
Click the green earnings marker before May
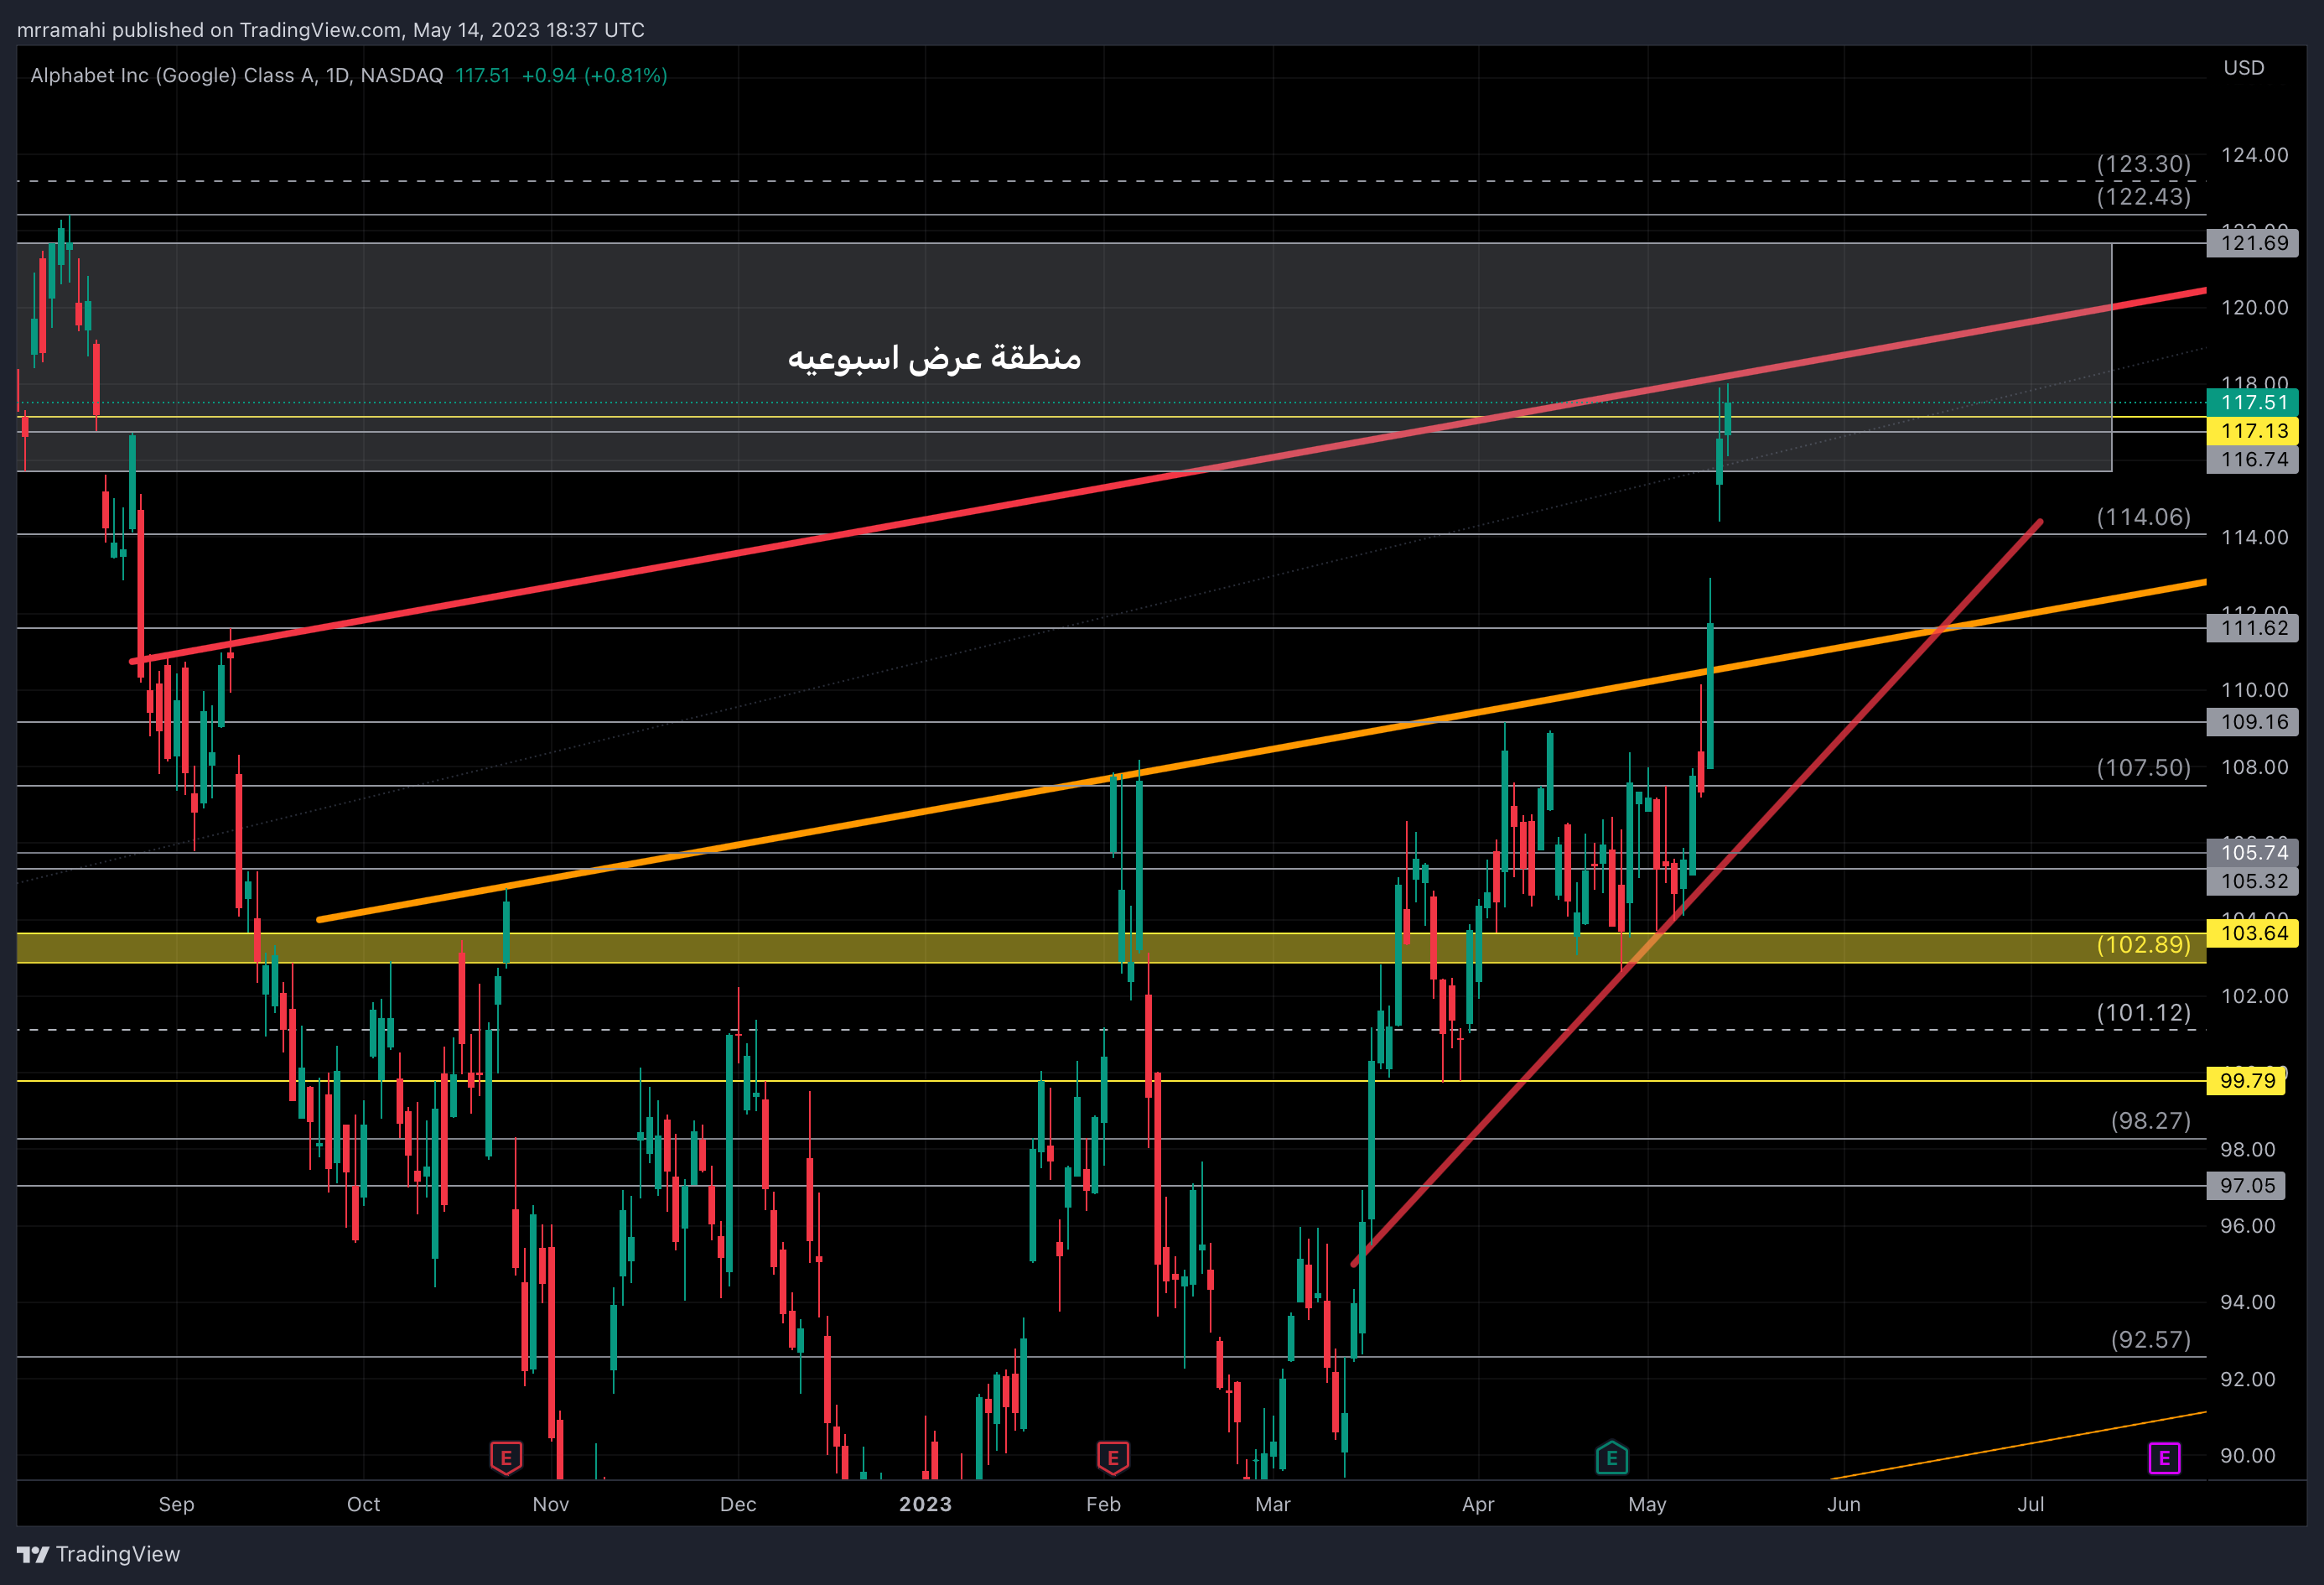tap(1611, 1457)
